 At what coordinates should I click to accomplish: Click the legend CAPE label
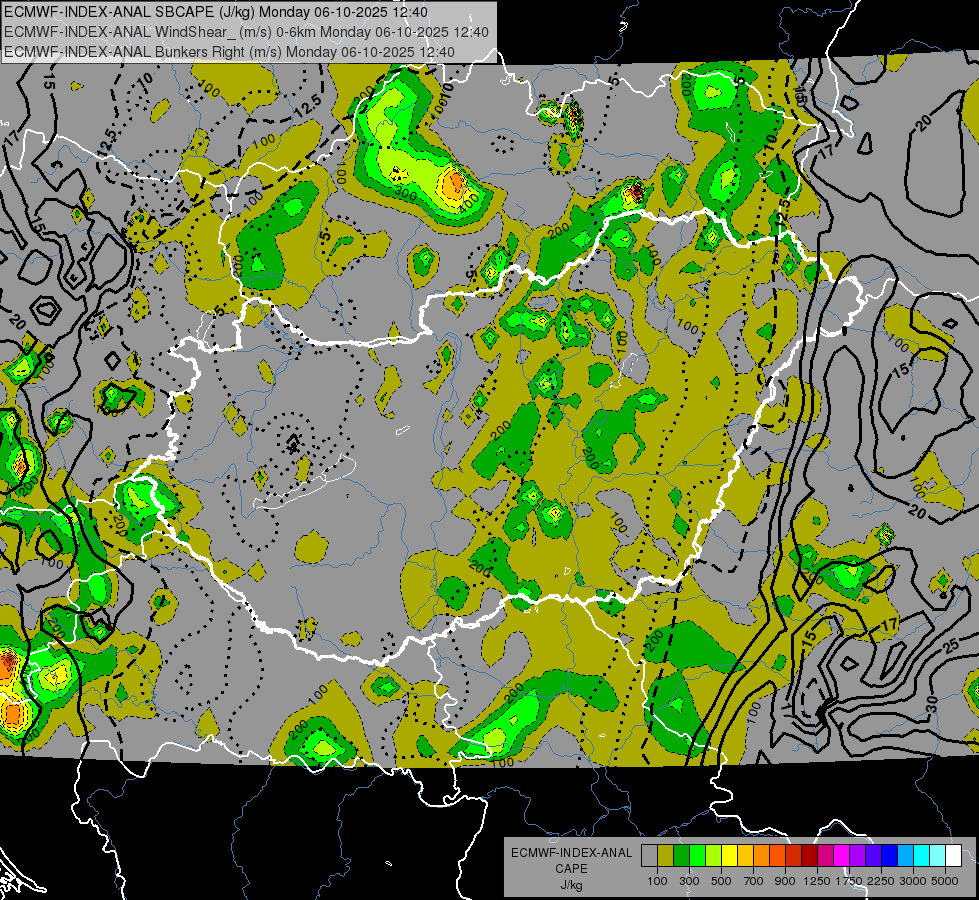pyautogui.click(x=571, y=869)
